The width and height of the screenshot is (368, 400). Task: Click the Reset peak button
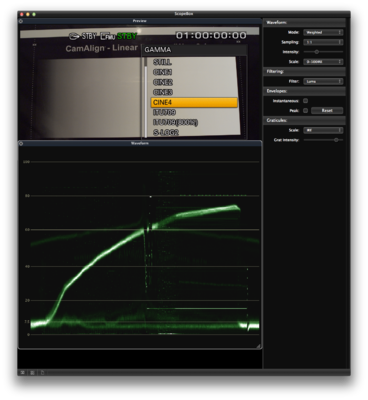click(327, 110)
